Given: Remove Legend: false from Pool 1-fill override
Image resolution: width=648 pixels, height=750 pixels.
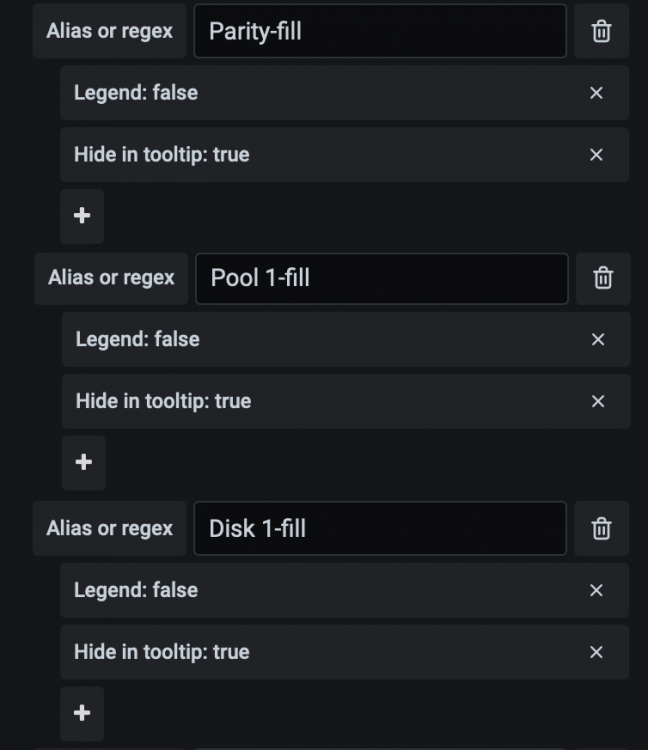Looking at the screenshot, I should coord(598,340).
